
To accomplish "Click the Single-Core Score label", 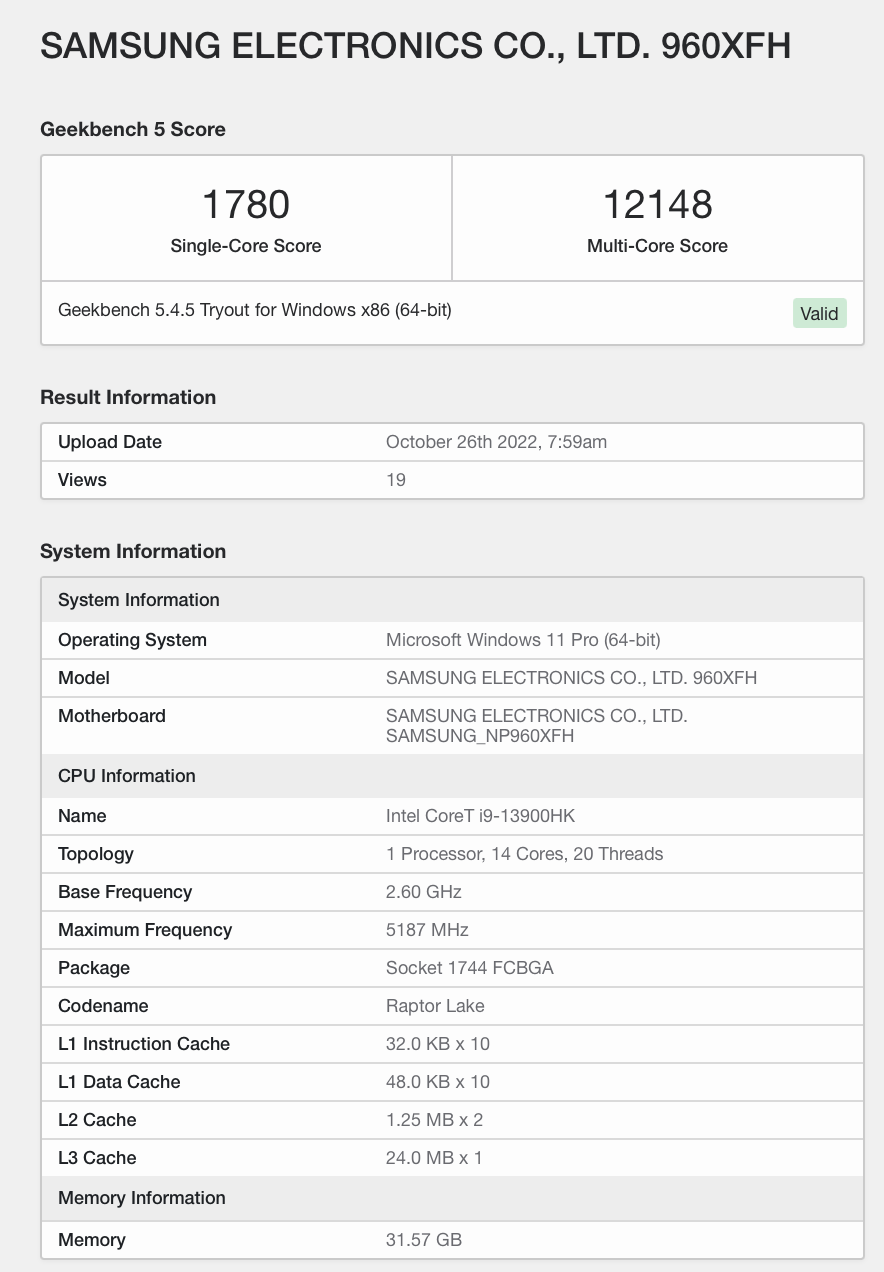I will (x=246, y=246).
